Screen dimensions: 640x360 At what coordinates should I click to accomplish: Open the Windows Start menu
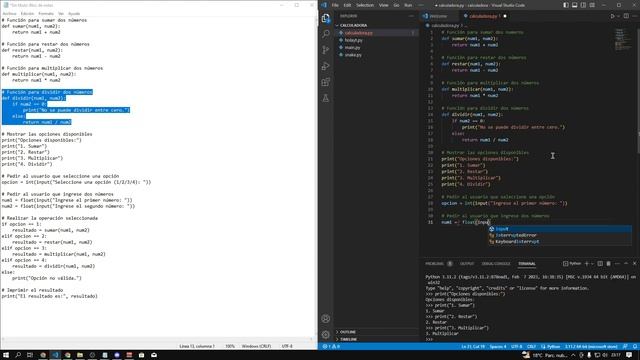pos(6,355)
